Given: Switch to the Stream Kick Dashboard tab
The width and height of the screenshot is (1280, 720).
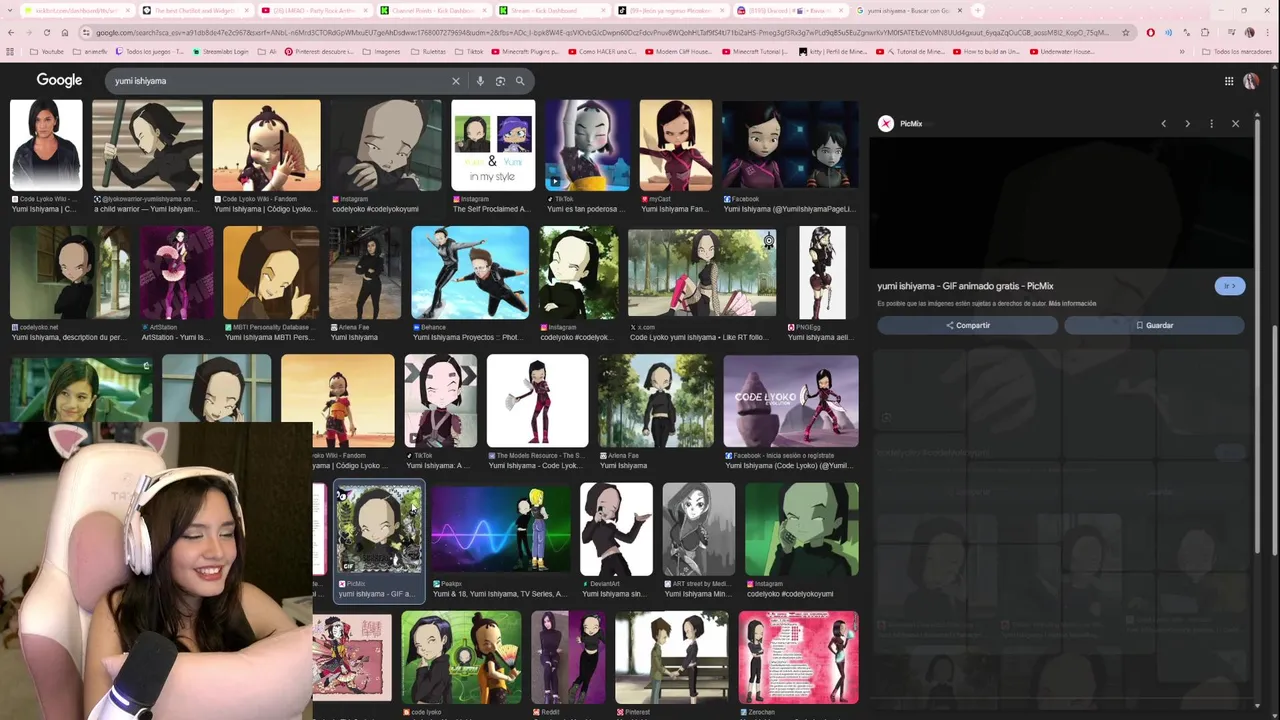Looking at the screenshot, I should [553, 10].
